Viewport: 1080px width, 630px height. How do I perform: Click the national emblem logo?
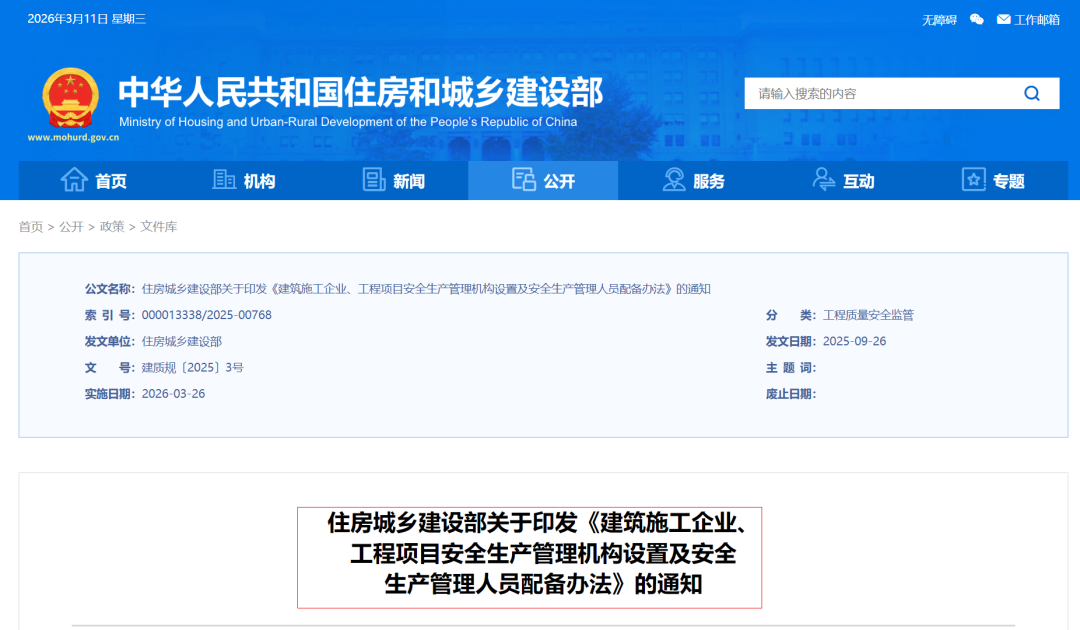[x=70, y=98]
